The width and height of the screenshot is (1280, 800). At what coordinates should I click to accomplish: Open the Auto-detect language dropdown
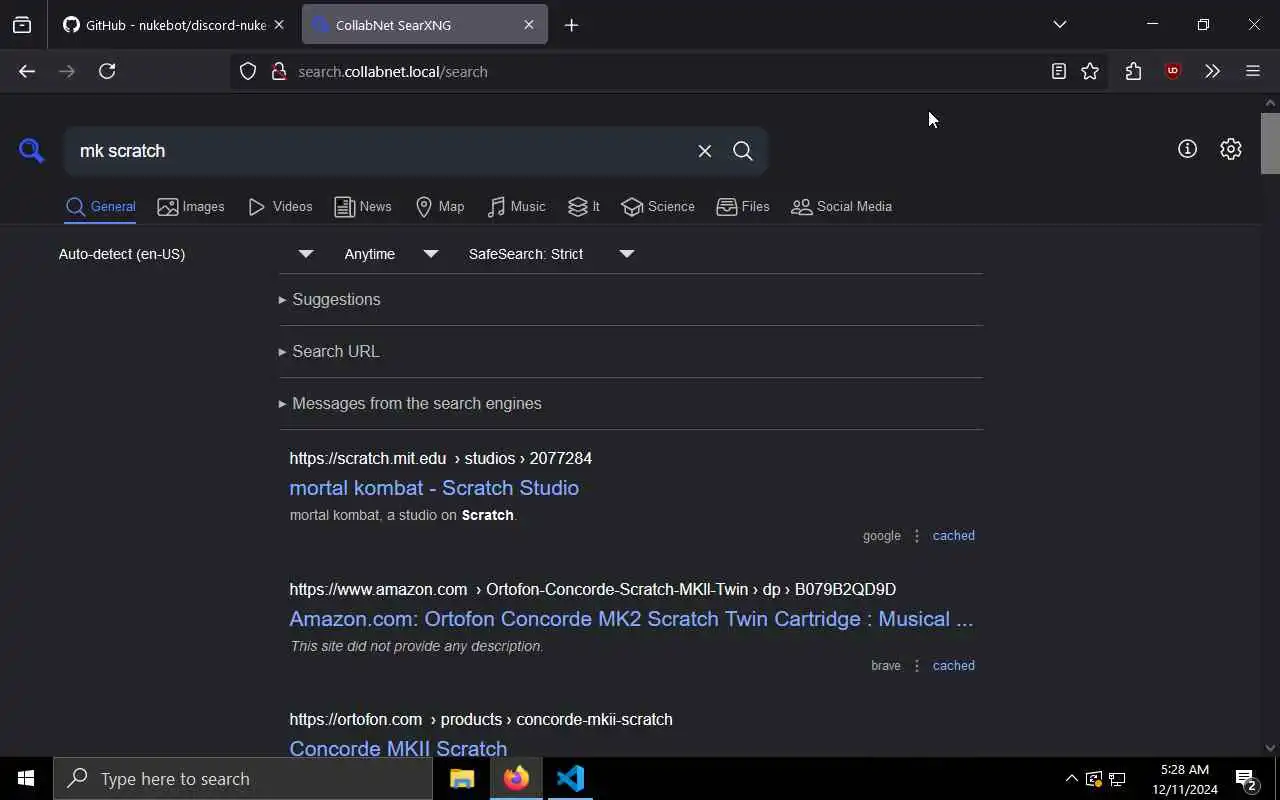point(186,254)
